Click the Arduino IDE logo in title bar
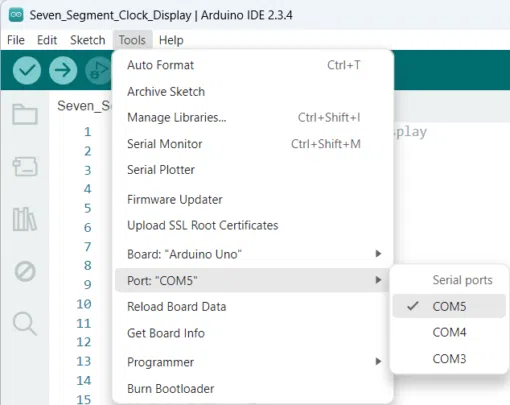The image size is (510, 405). pyautogui.click(x=16, y=15)
